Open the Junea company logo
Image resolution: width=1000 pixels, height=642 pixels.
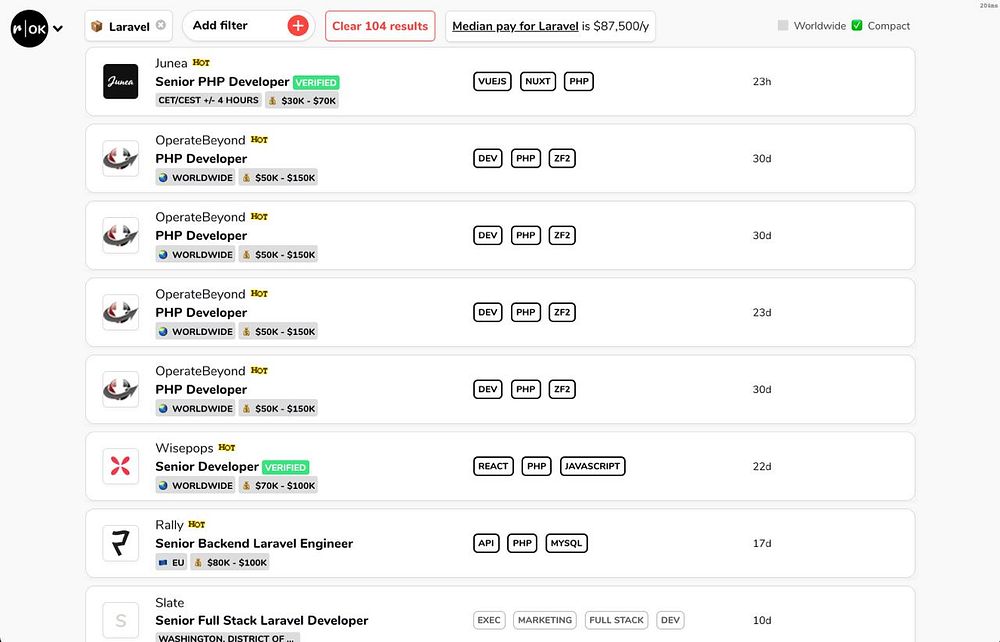click(x=121, y=81)
